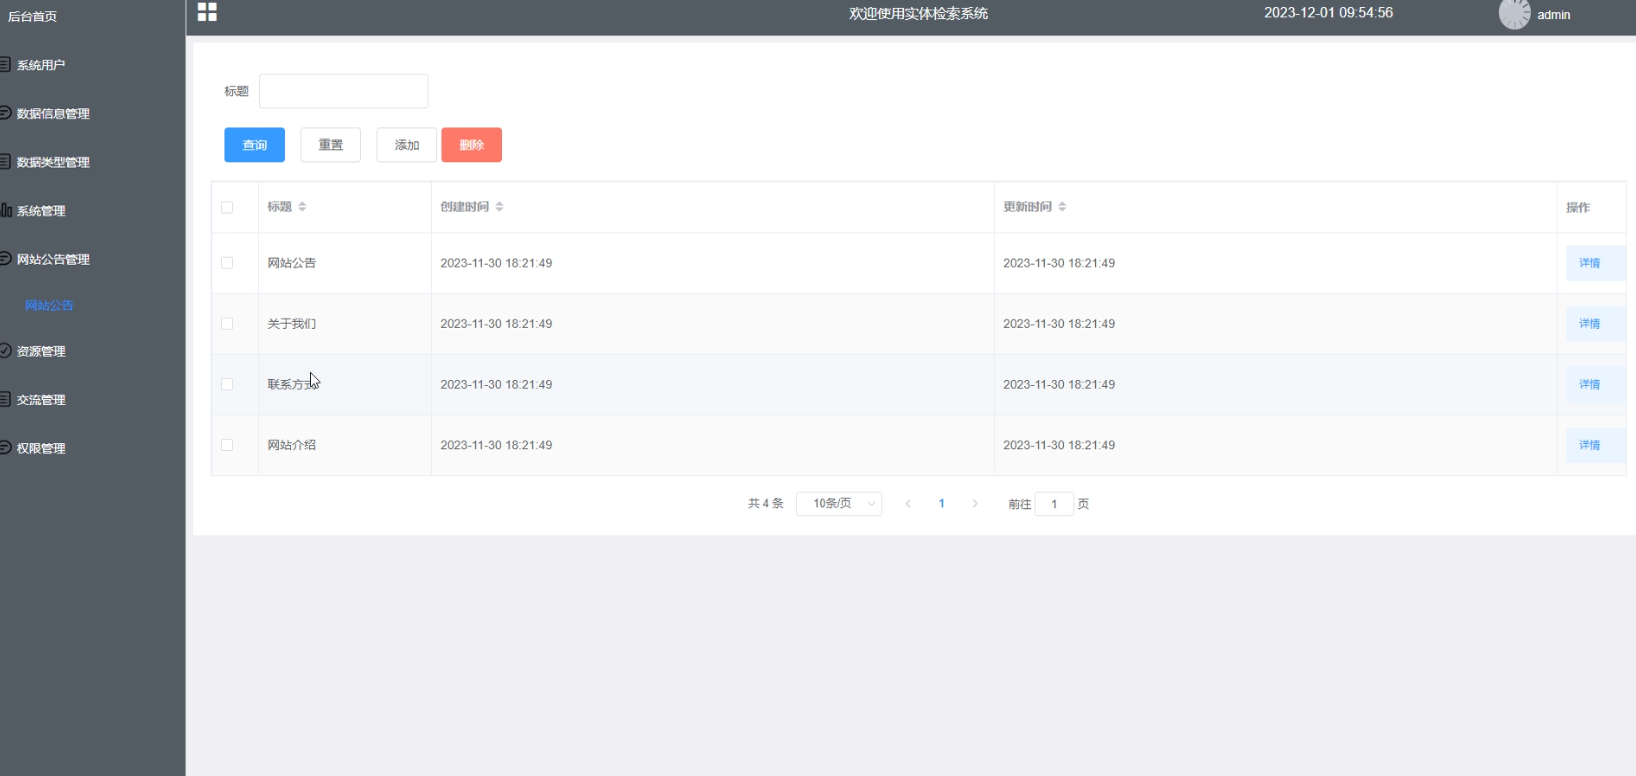The width and height of the screenshot is (1636, 776).
Task: Check the 联系方式 row checkbox
Action: click(x=227, y=384)
